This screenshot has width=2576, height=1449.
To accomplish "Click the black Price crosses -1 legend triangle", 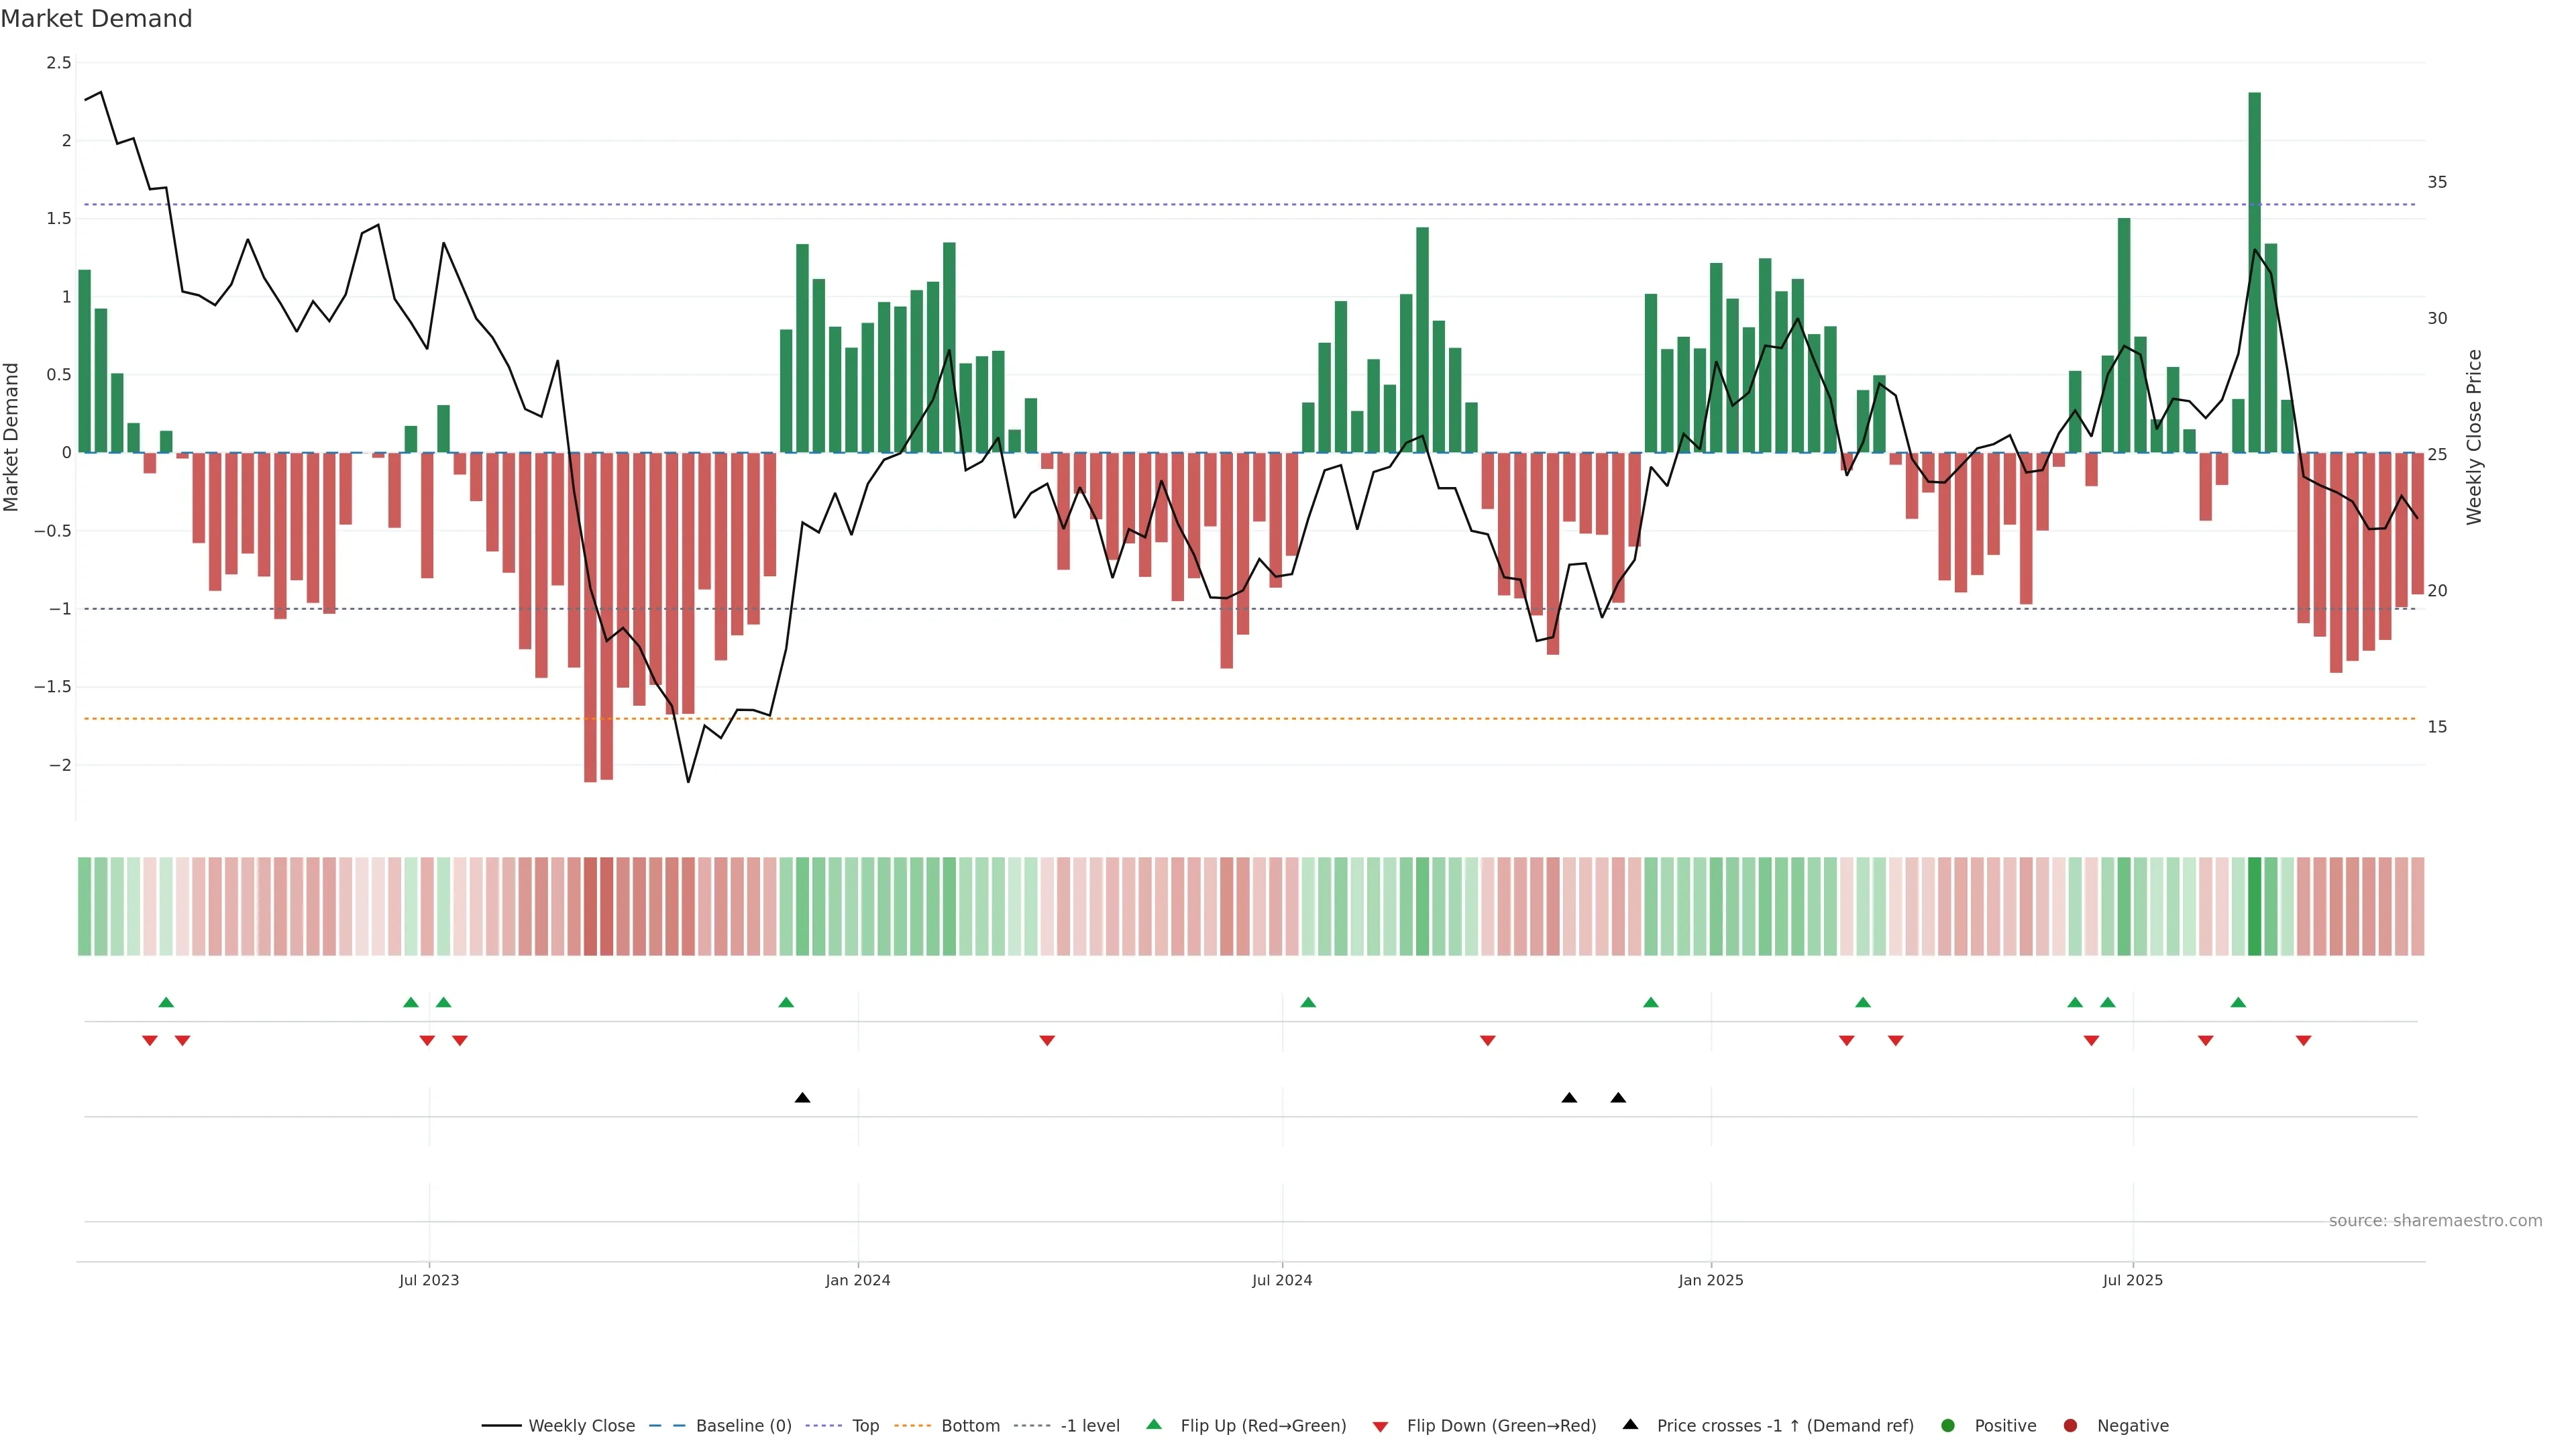I will (1630, 1424).
